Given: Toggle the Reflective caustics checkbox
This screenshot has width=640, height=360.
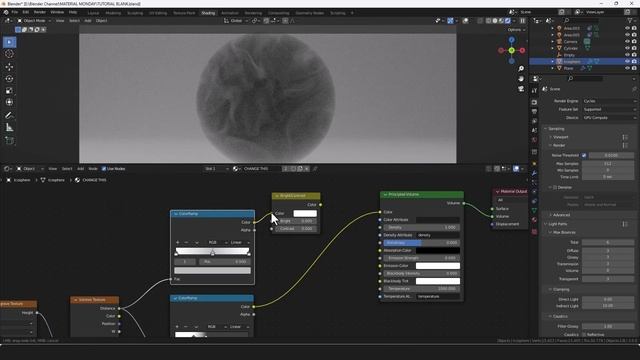Looking at the screenshot, I should click(x=584, y=334).
